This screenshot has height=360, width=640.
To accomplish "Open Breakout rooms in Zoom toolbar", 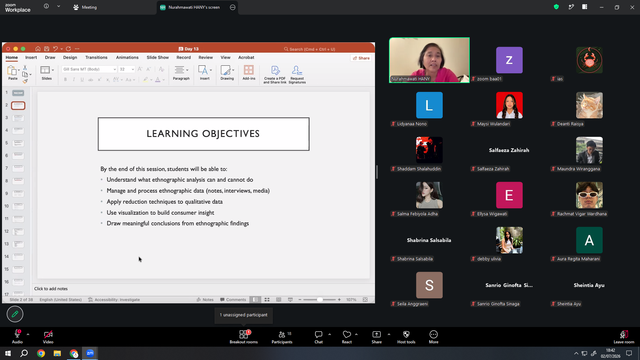I will (243, 336).
